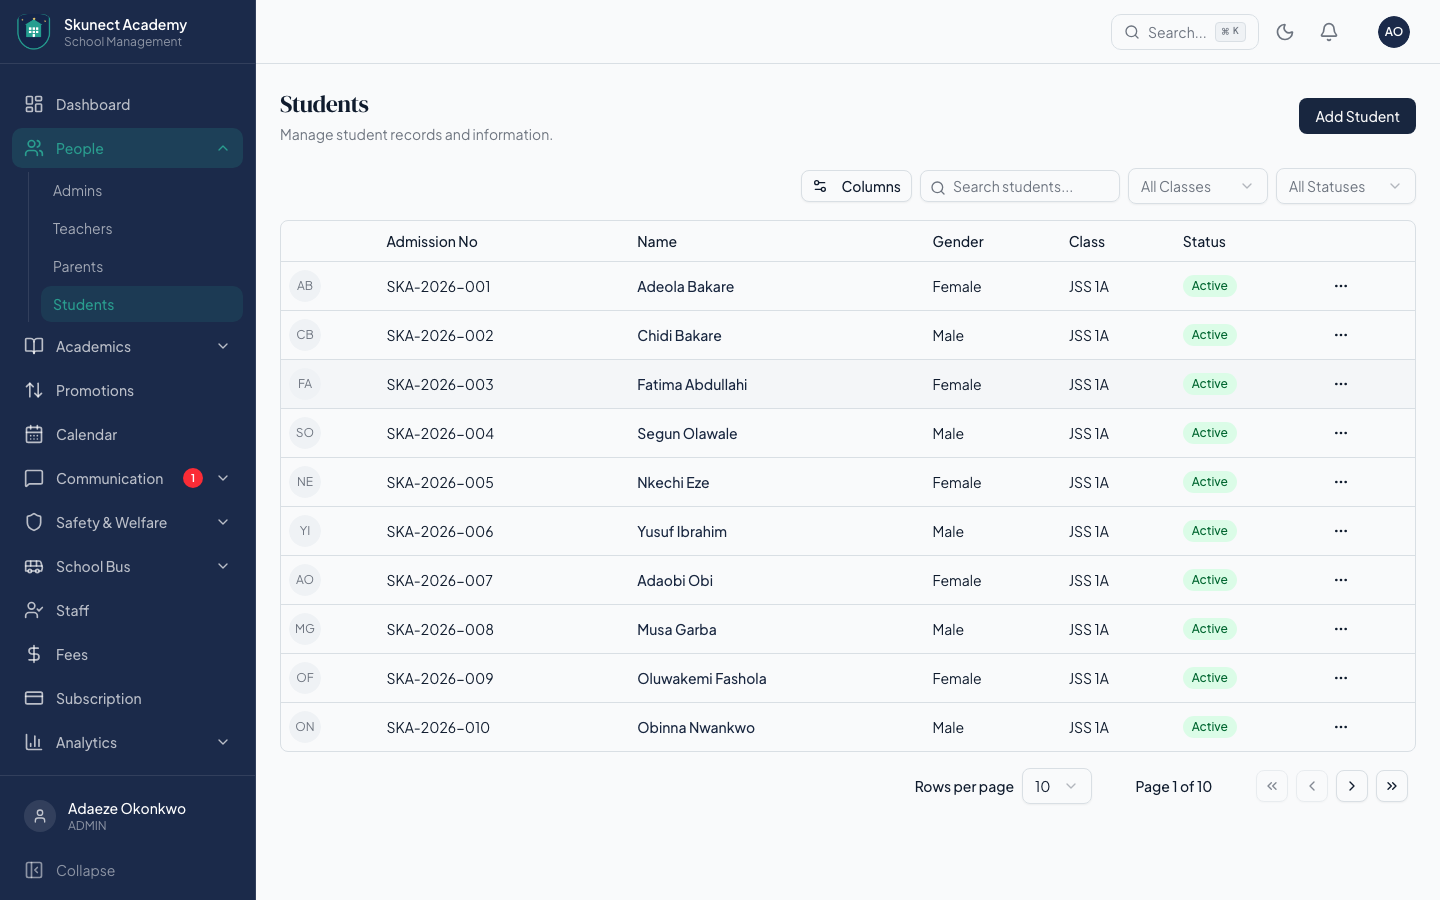Viewport: 1440px width, 900px height.
Task: Open row actions for Nkechi Eze
Action: [x=1341, y=482]
